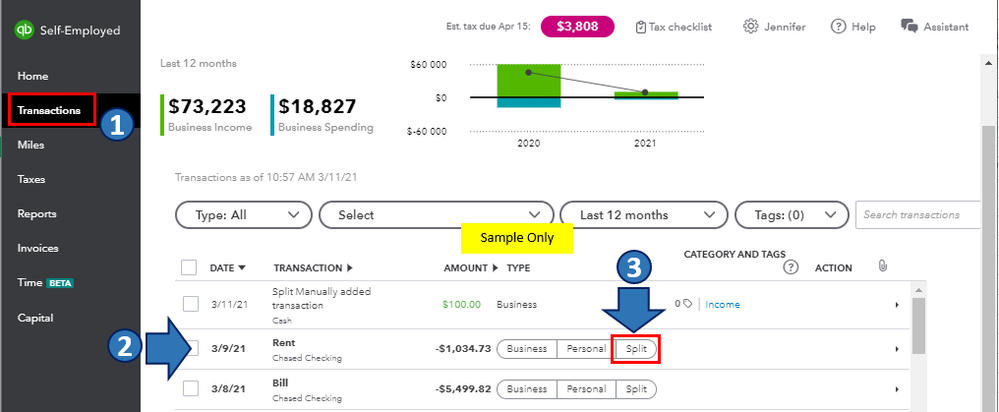
Task: Check the 3/8/21 Bill checkbox
Action: pyautogui.click(x=192, y=388)
